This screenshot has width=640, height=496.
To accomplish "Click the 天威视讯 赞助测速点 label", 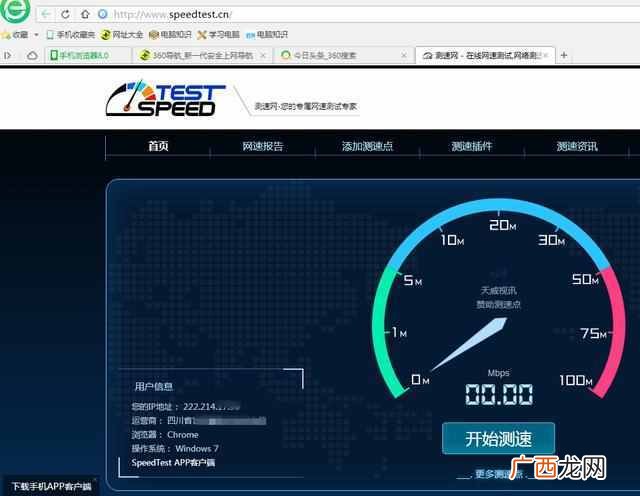I will click(x=498, y=297).
